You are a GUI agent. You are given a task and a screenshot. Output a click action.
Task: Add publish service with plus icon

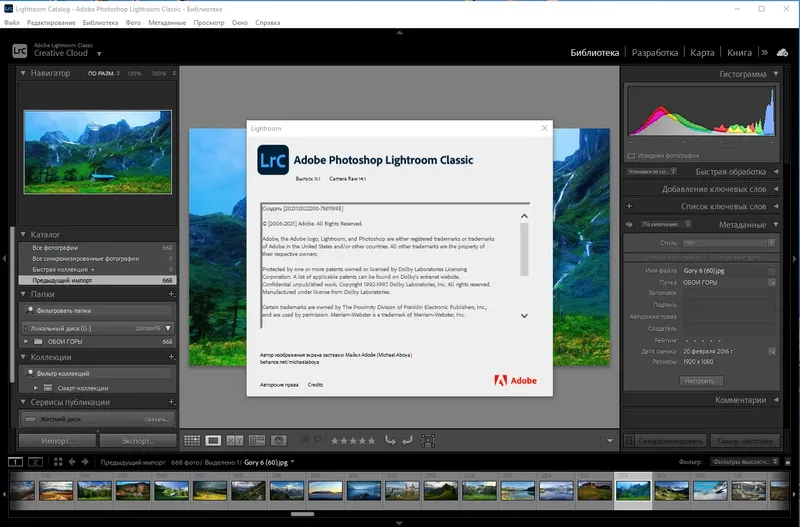point(171,402)
